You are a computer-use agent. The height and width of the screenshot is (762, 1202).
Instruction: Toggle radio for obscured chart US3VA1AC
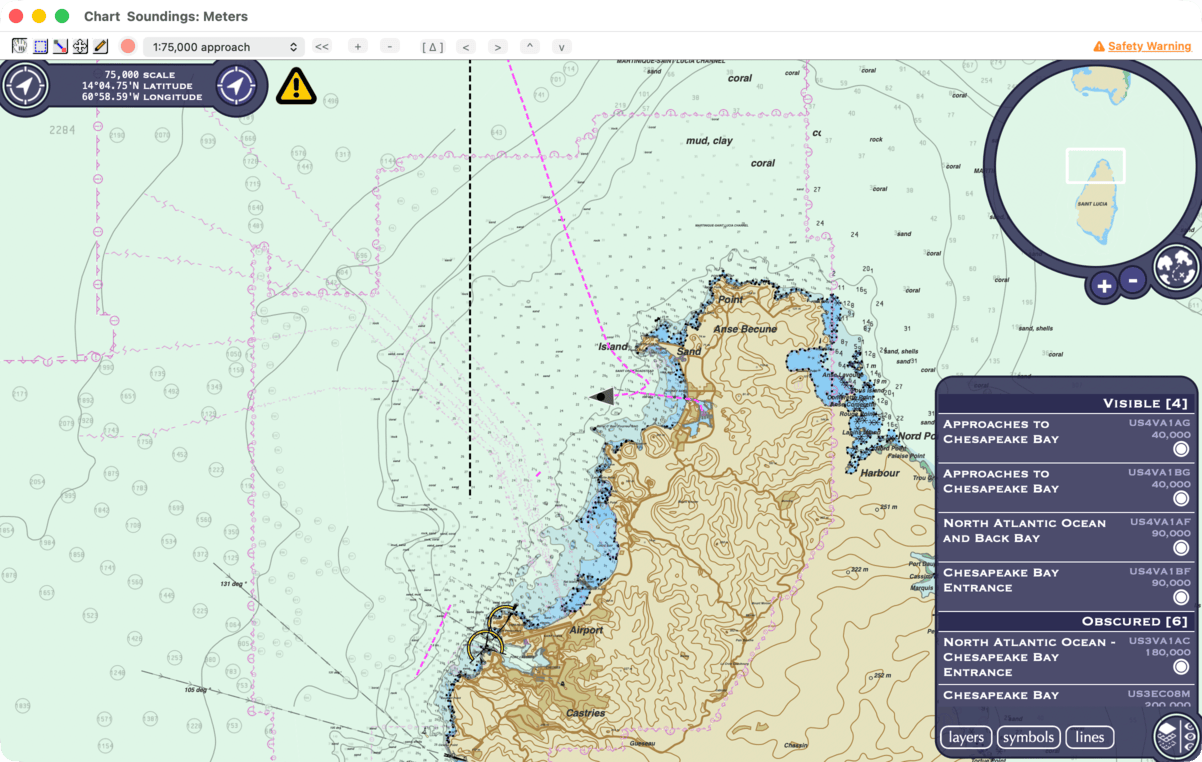1181,667
